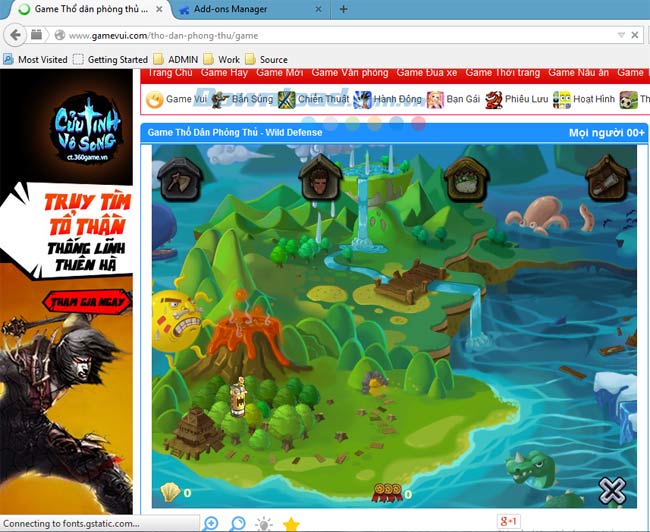Click the wooden temple on the island
Viewport: 650px width, 532px height.
coord(195,432)
